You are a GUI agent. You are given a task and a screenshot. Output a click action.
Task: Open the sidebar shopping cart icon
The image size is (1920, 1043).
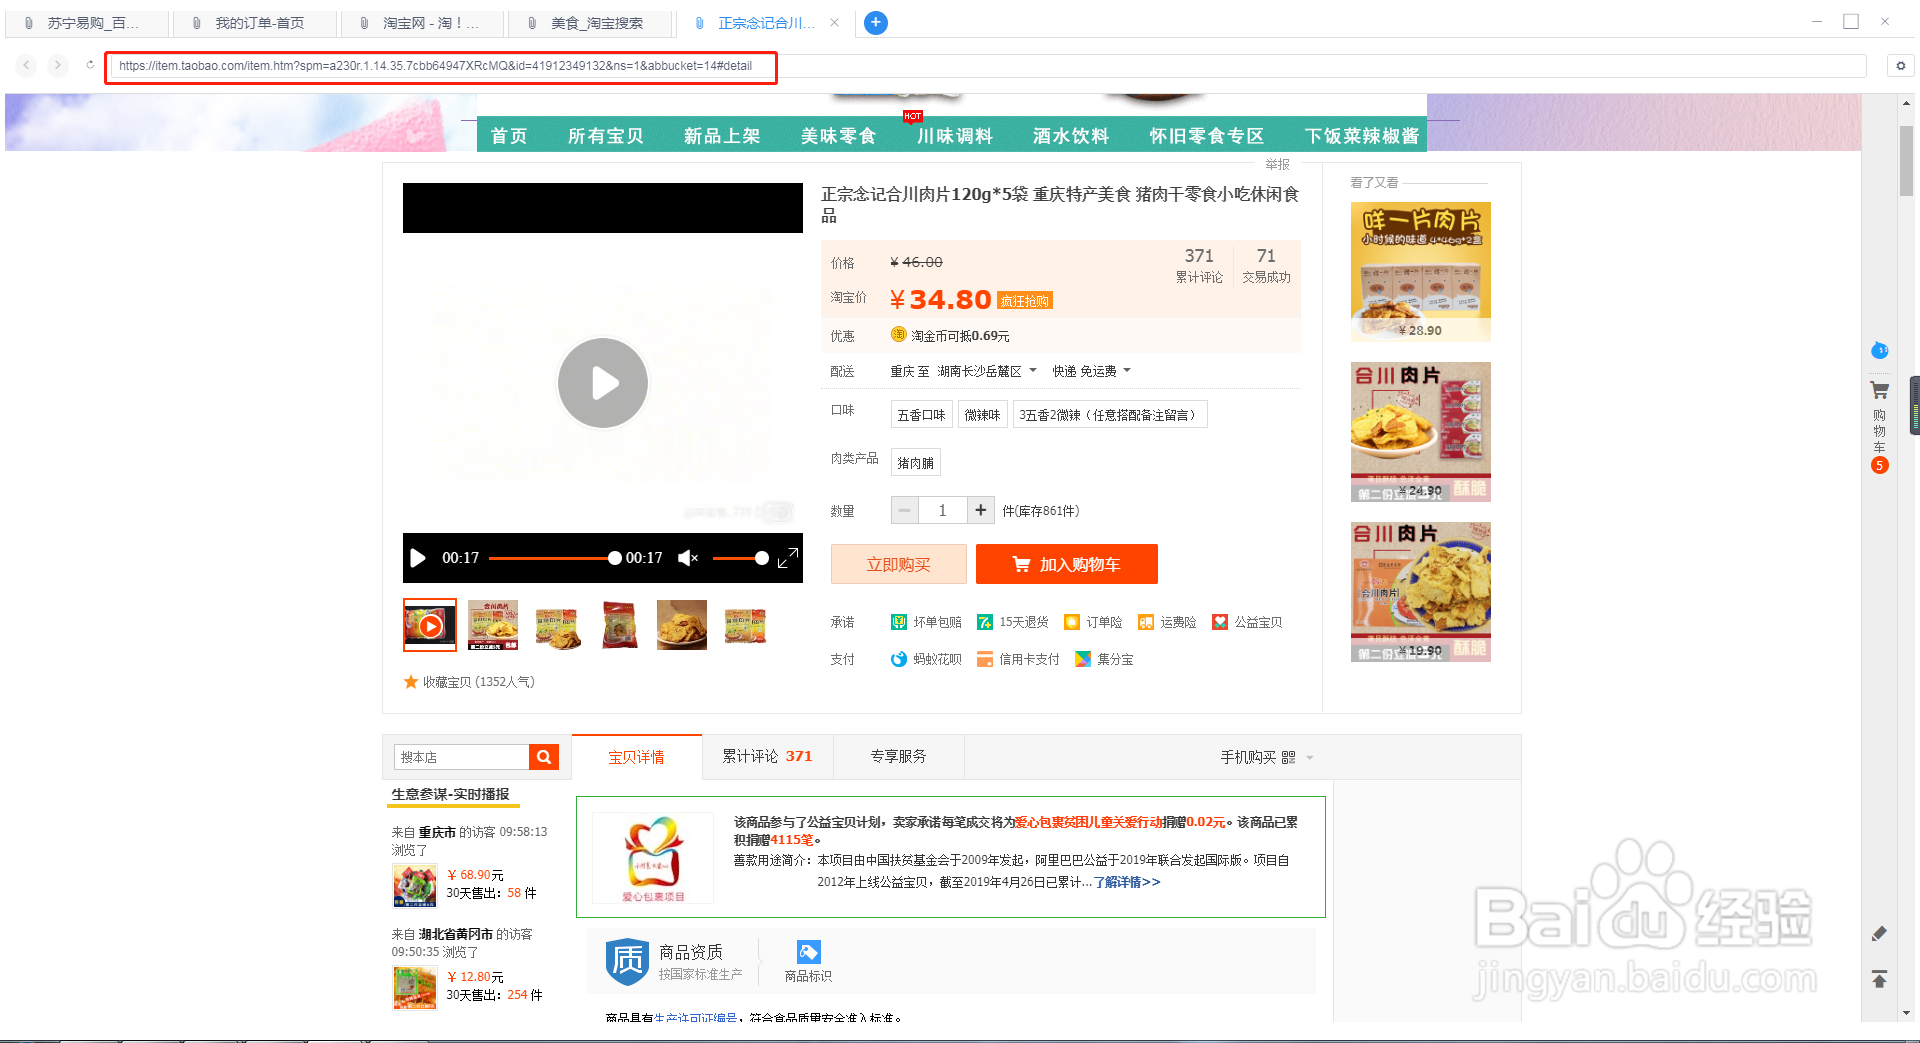(1880, 391)
